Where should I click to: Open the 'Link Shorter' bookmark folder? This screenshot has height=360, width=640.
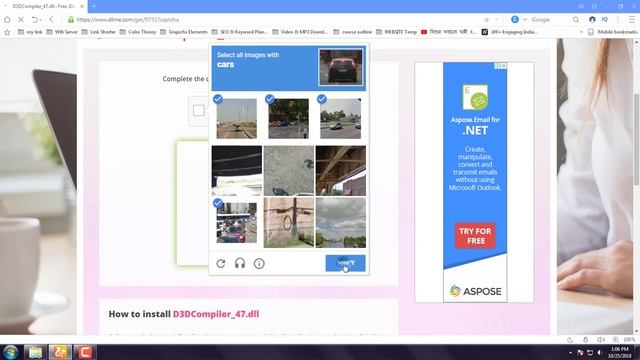coord(98,32)
